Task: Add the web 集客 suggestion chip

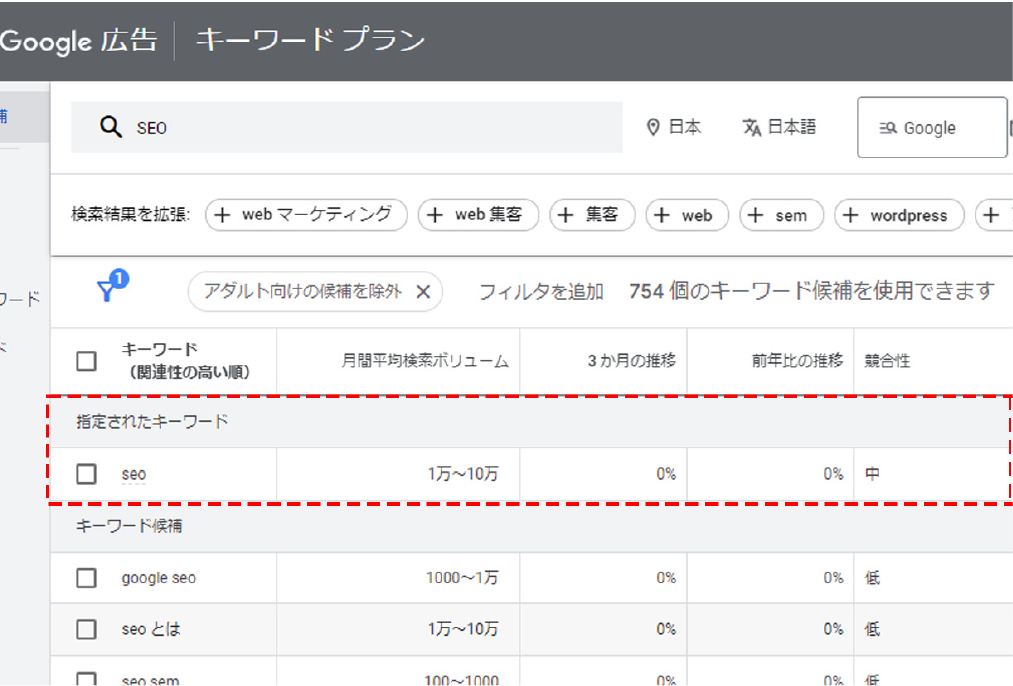Action: tap(478, 214)
